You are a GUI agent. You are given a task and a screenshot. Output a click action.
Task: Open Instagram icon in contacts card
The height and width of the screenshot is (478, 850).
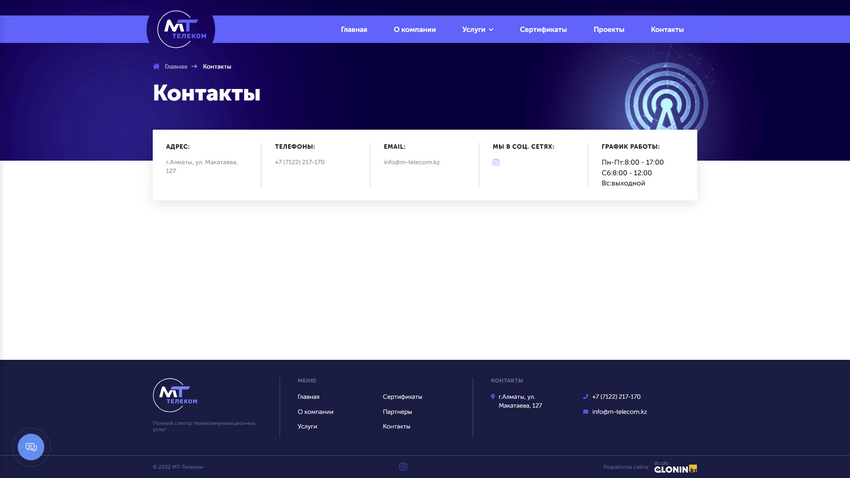496,162
